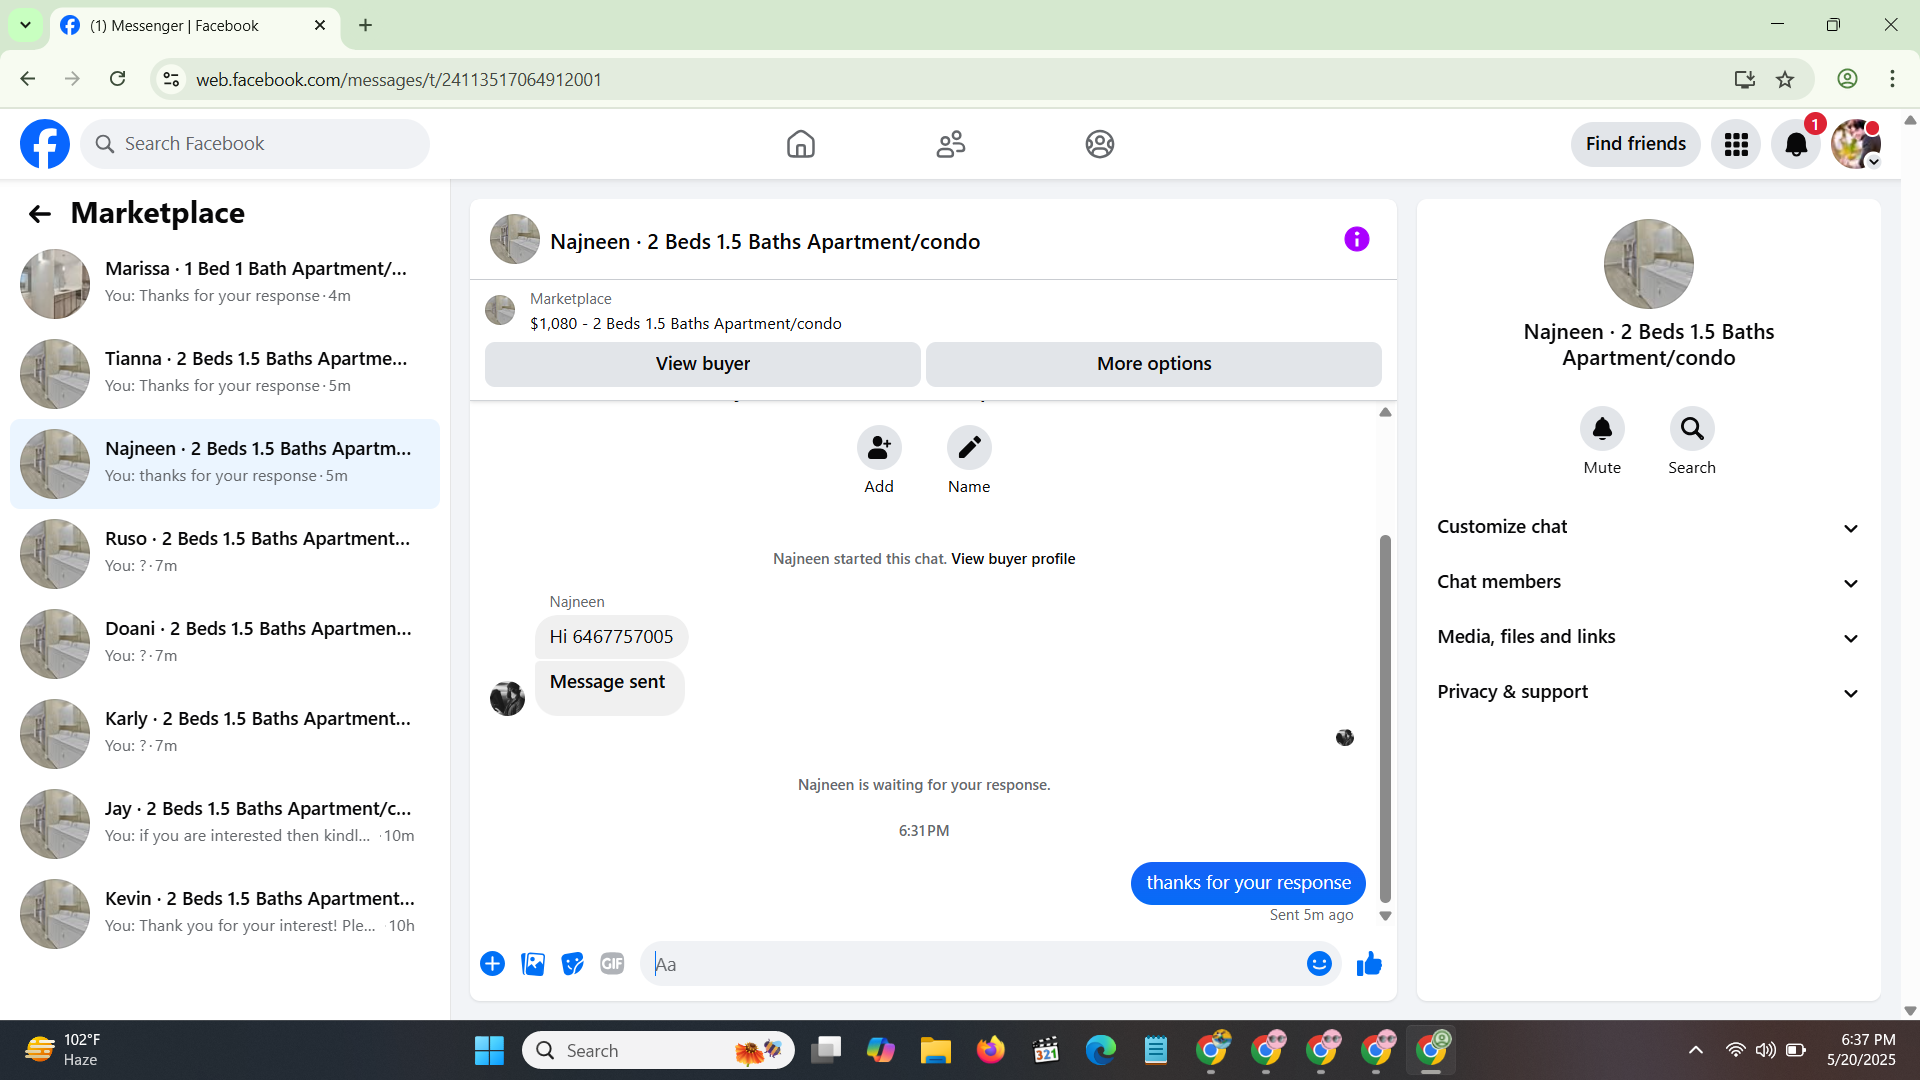This screenshot has height=1080, width=1920.
Task: Open View buyer profile link
Action: [1013, 559]
